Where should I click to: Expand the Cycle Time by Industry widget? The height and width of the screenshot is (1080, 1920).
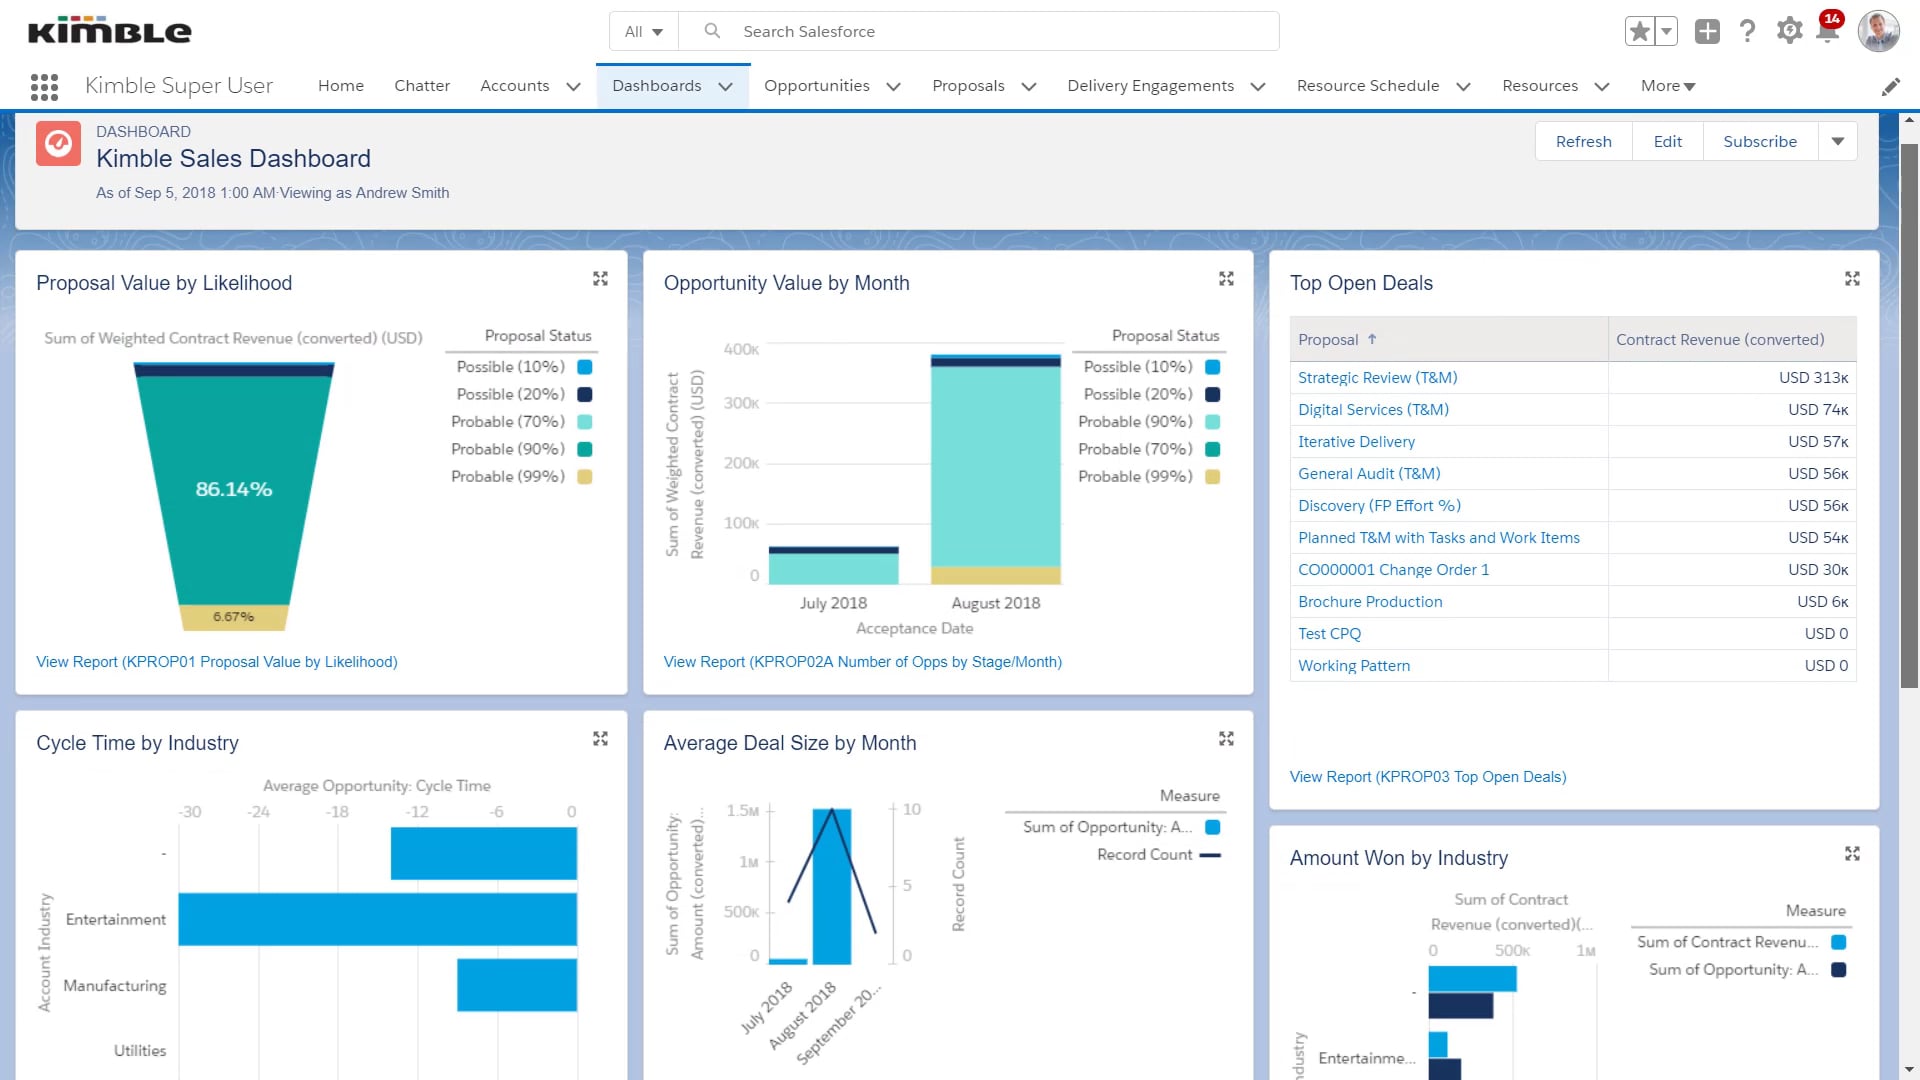600,739
